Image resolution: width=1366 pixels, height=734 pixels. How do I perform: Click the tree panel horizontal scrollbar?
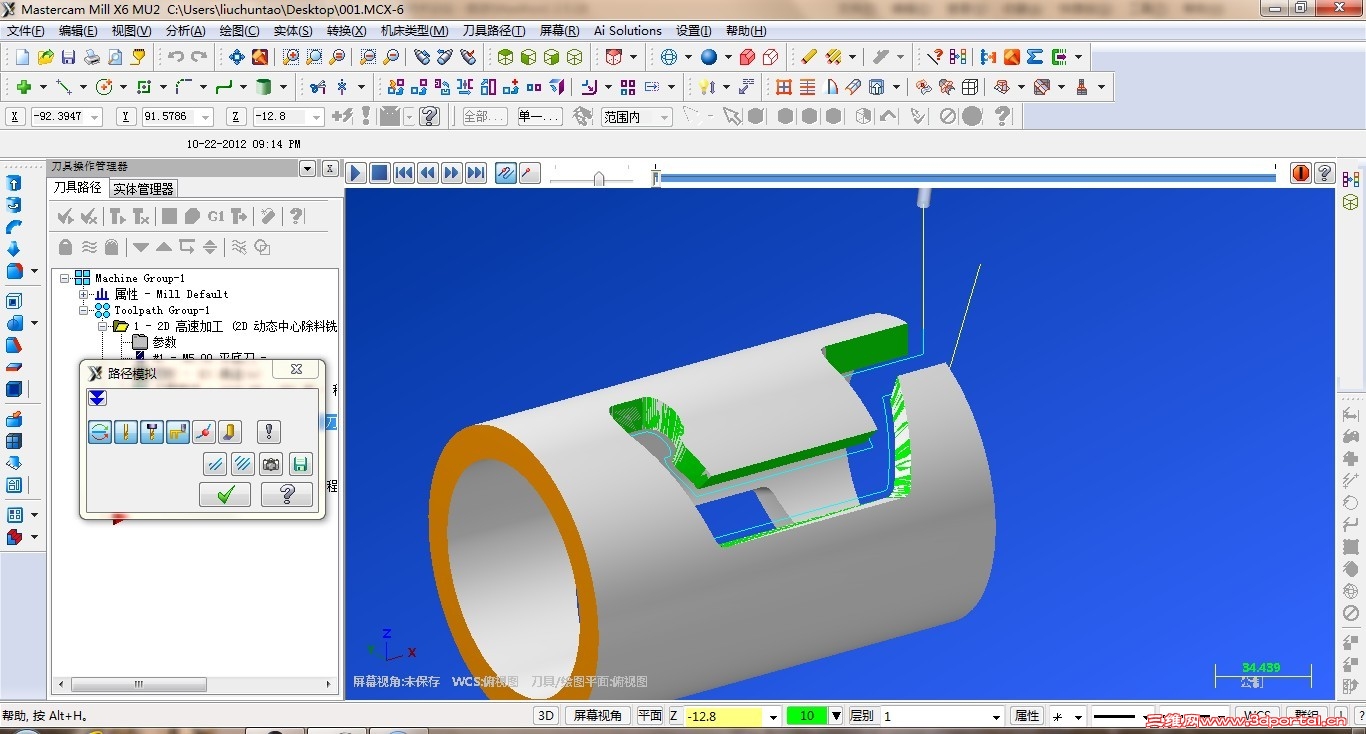tap(195, 685)
